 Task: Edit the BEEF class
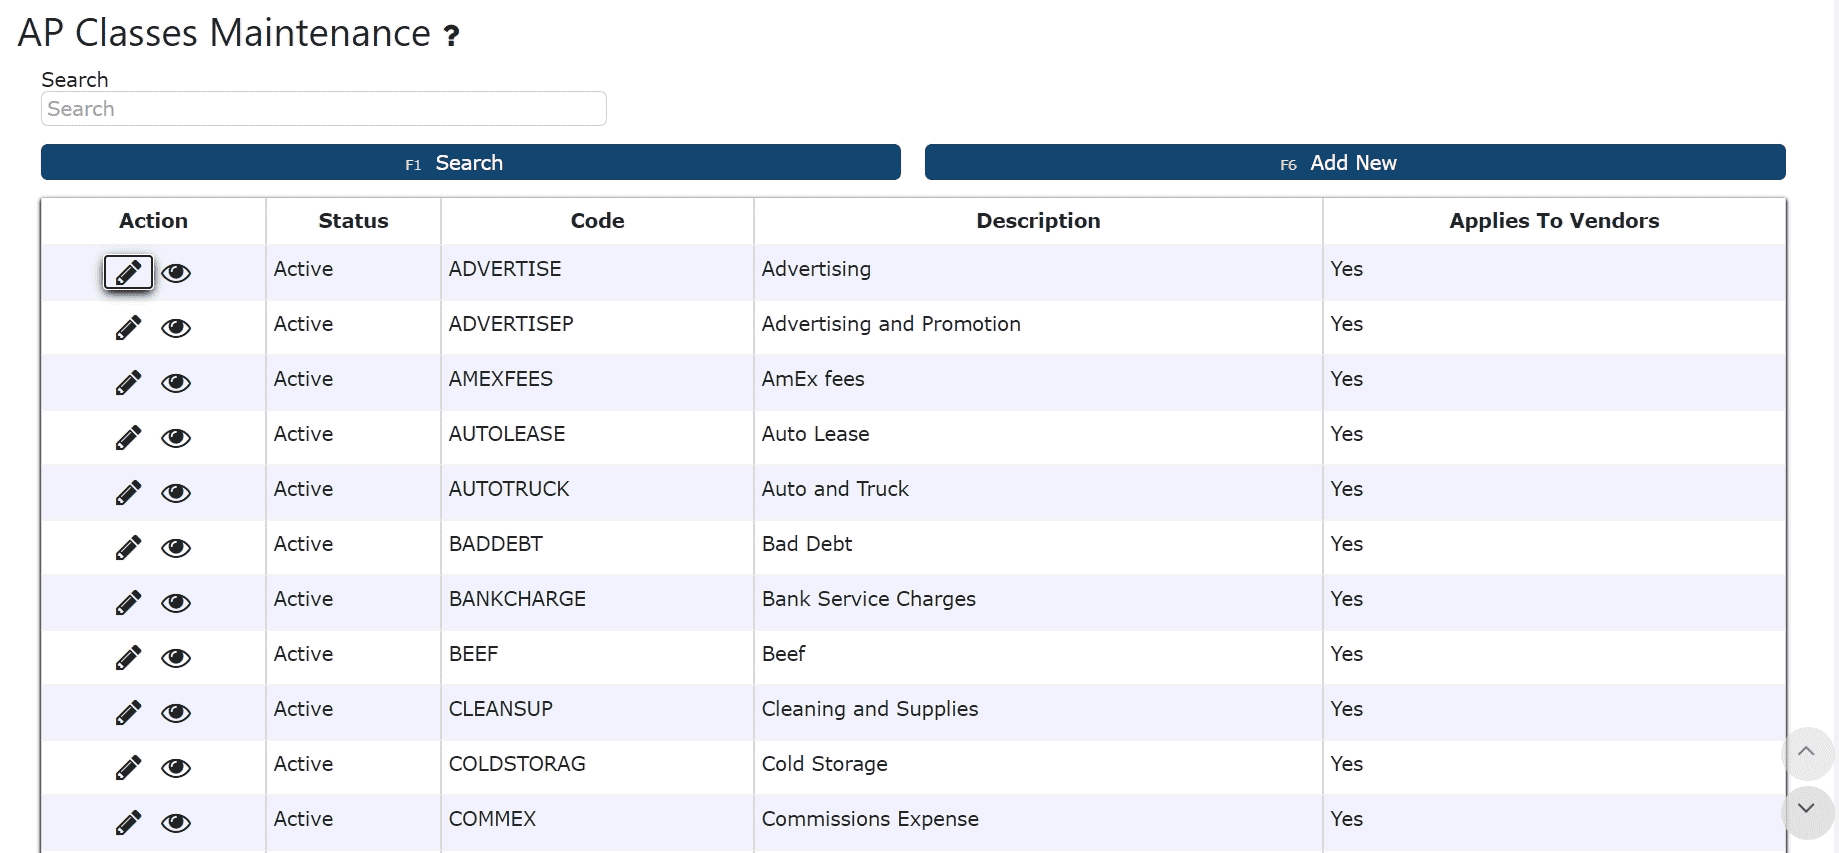click(128, 658)
